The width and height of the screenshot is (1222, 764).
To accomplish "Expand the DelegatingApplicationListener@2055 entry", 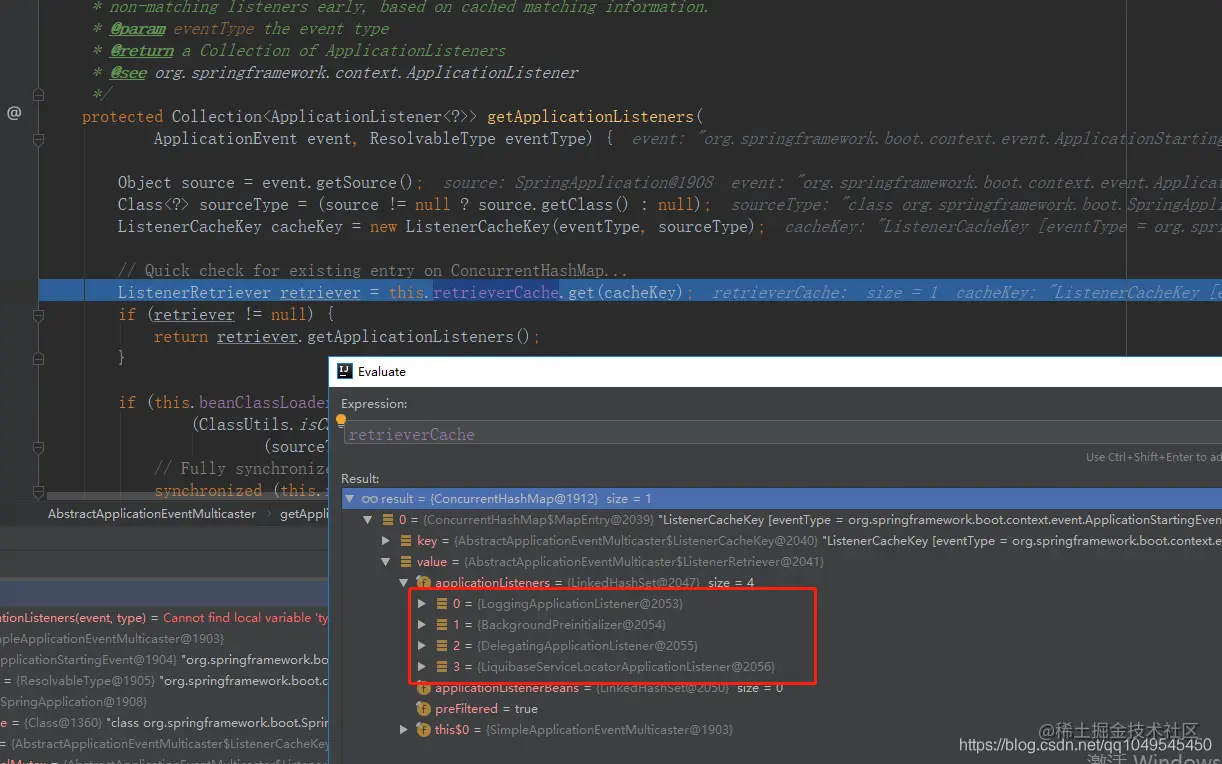I will pyautogui.click(x=422, y=646).
